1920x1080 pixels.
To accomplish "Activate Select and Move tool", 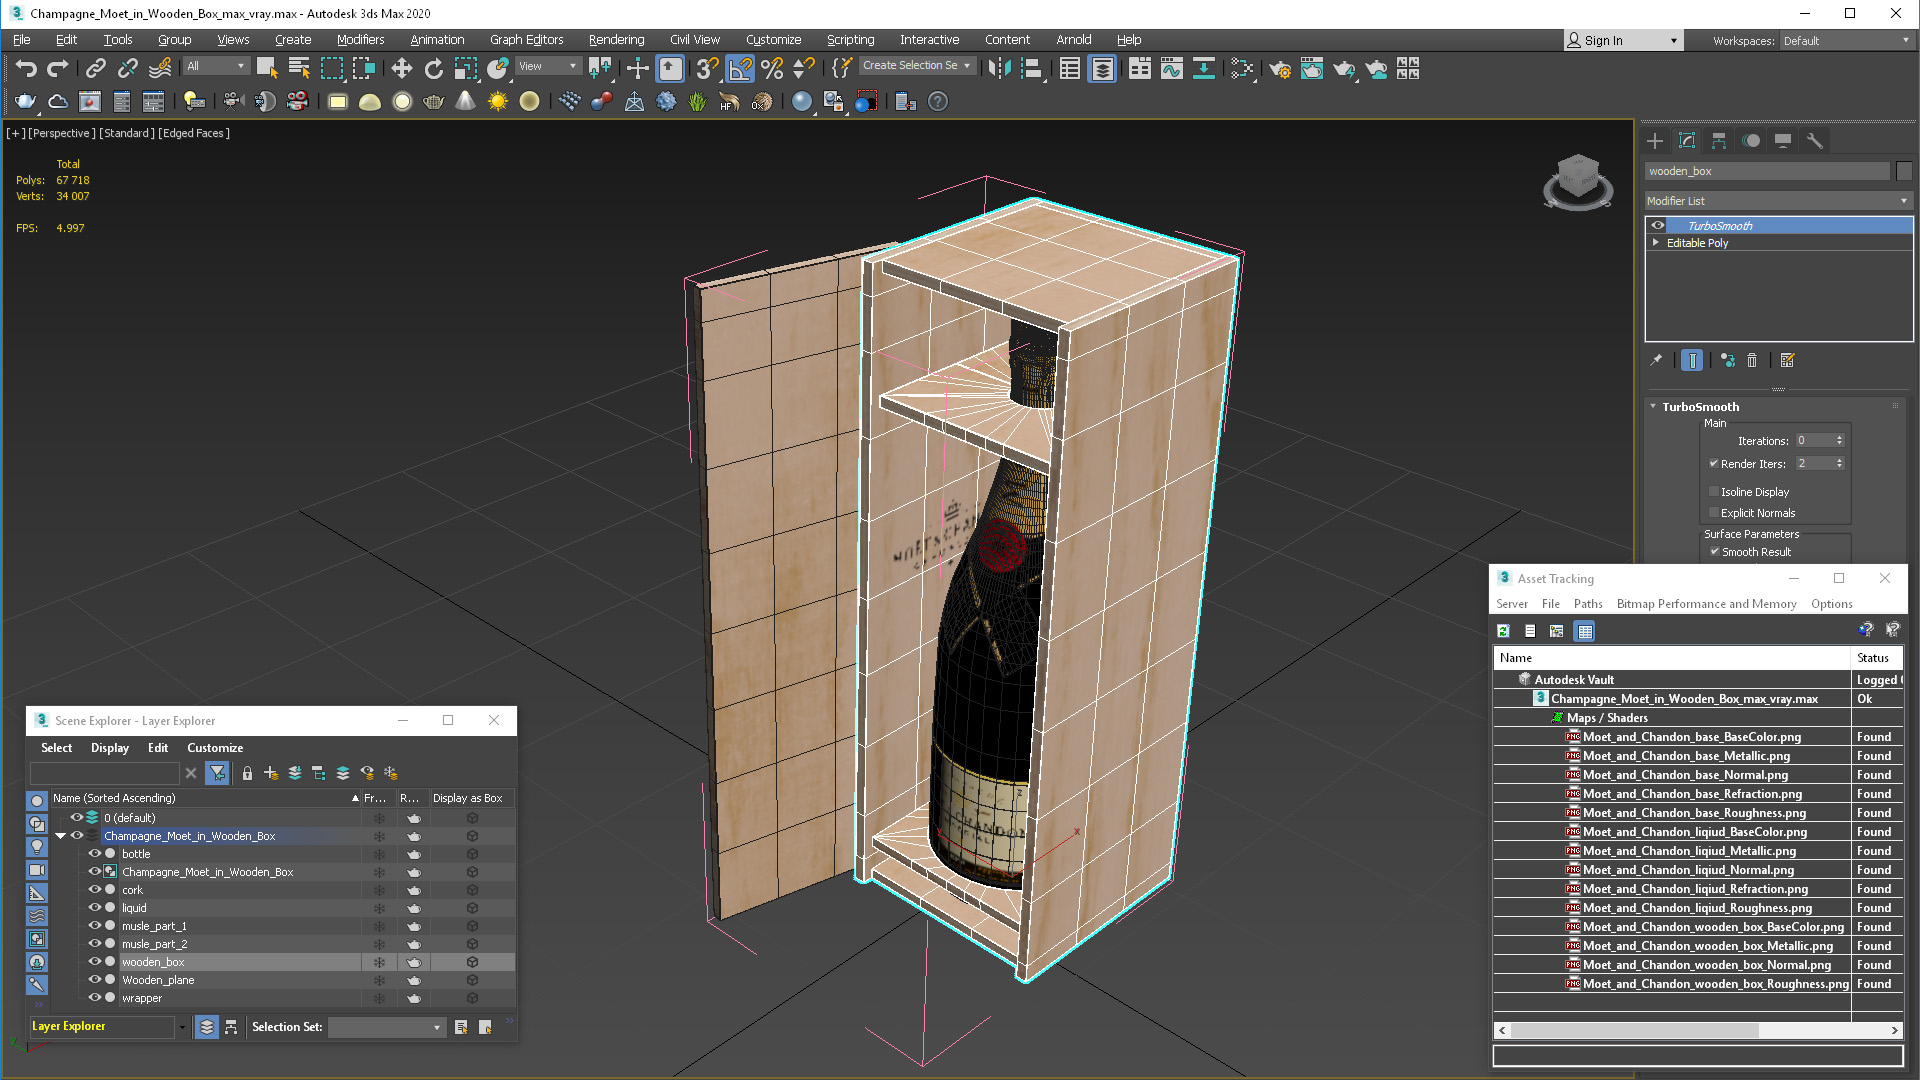I will click(401, 68).
